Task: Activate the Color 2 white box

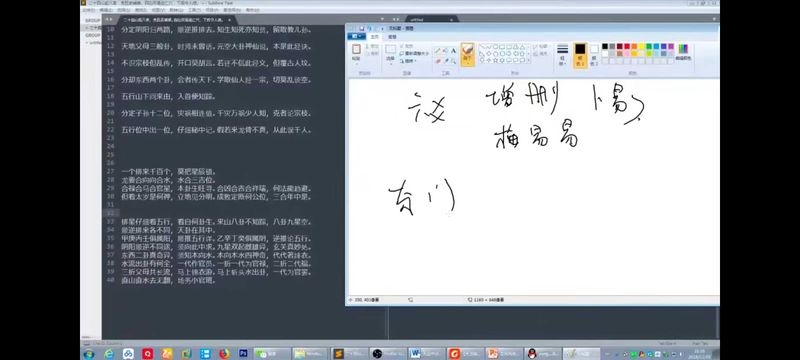Action: pyautogui.click(x=594, y=55)
